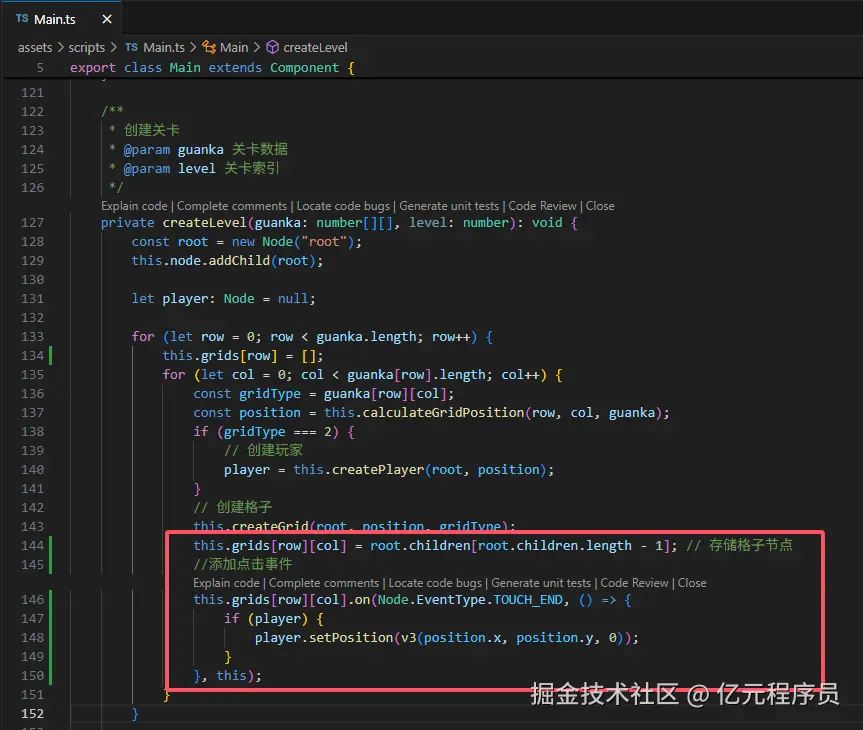Close the code lens above line 146

pos(692,583)
